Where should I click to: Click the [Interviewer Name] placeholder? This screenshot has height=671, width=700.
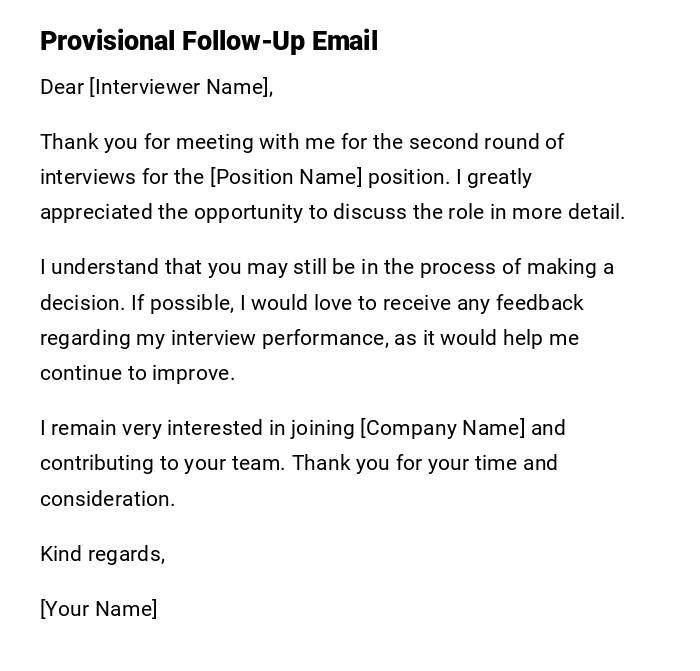click(180, 87)
